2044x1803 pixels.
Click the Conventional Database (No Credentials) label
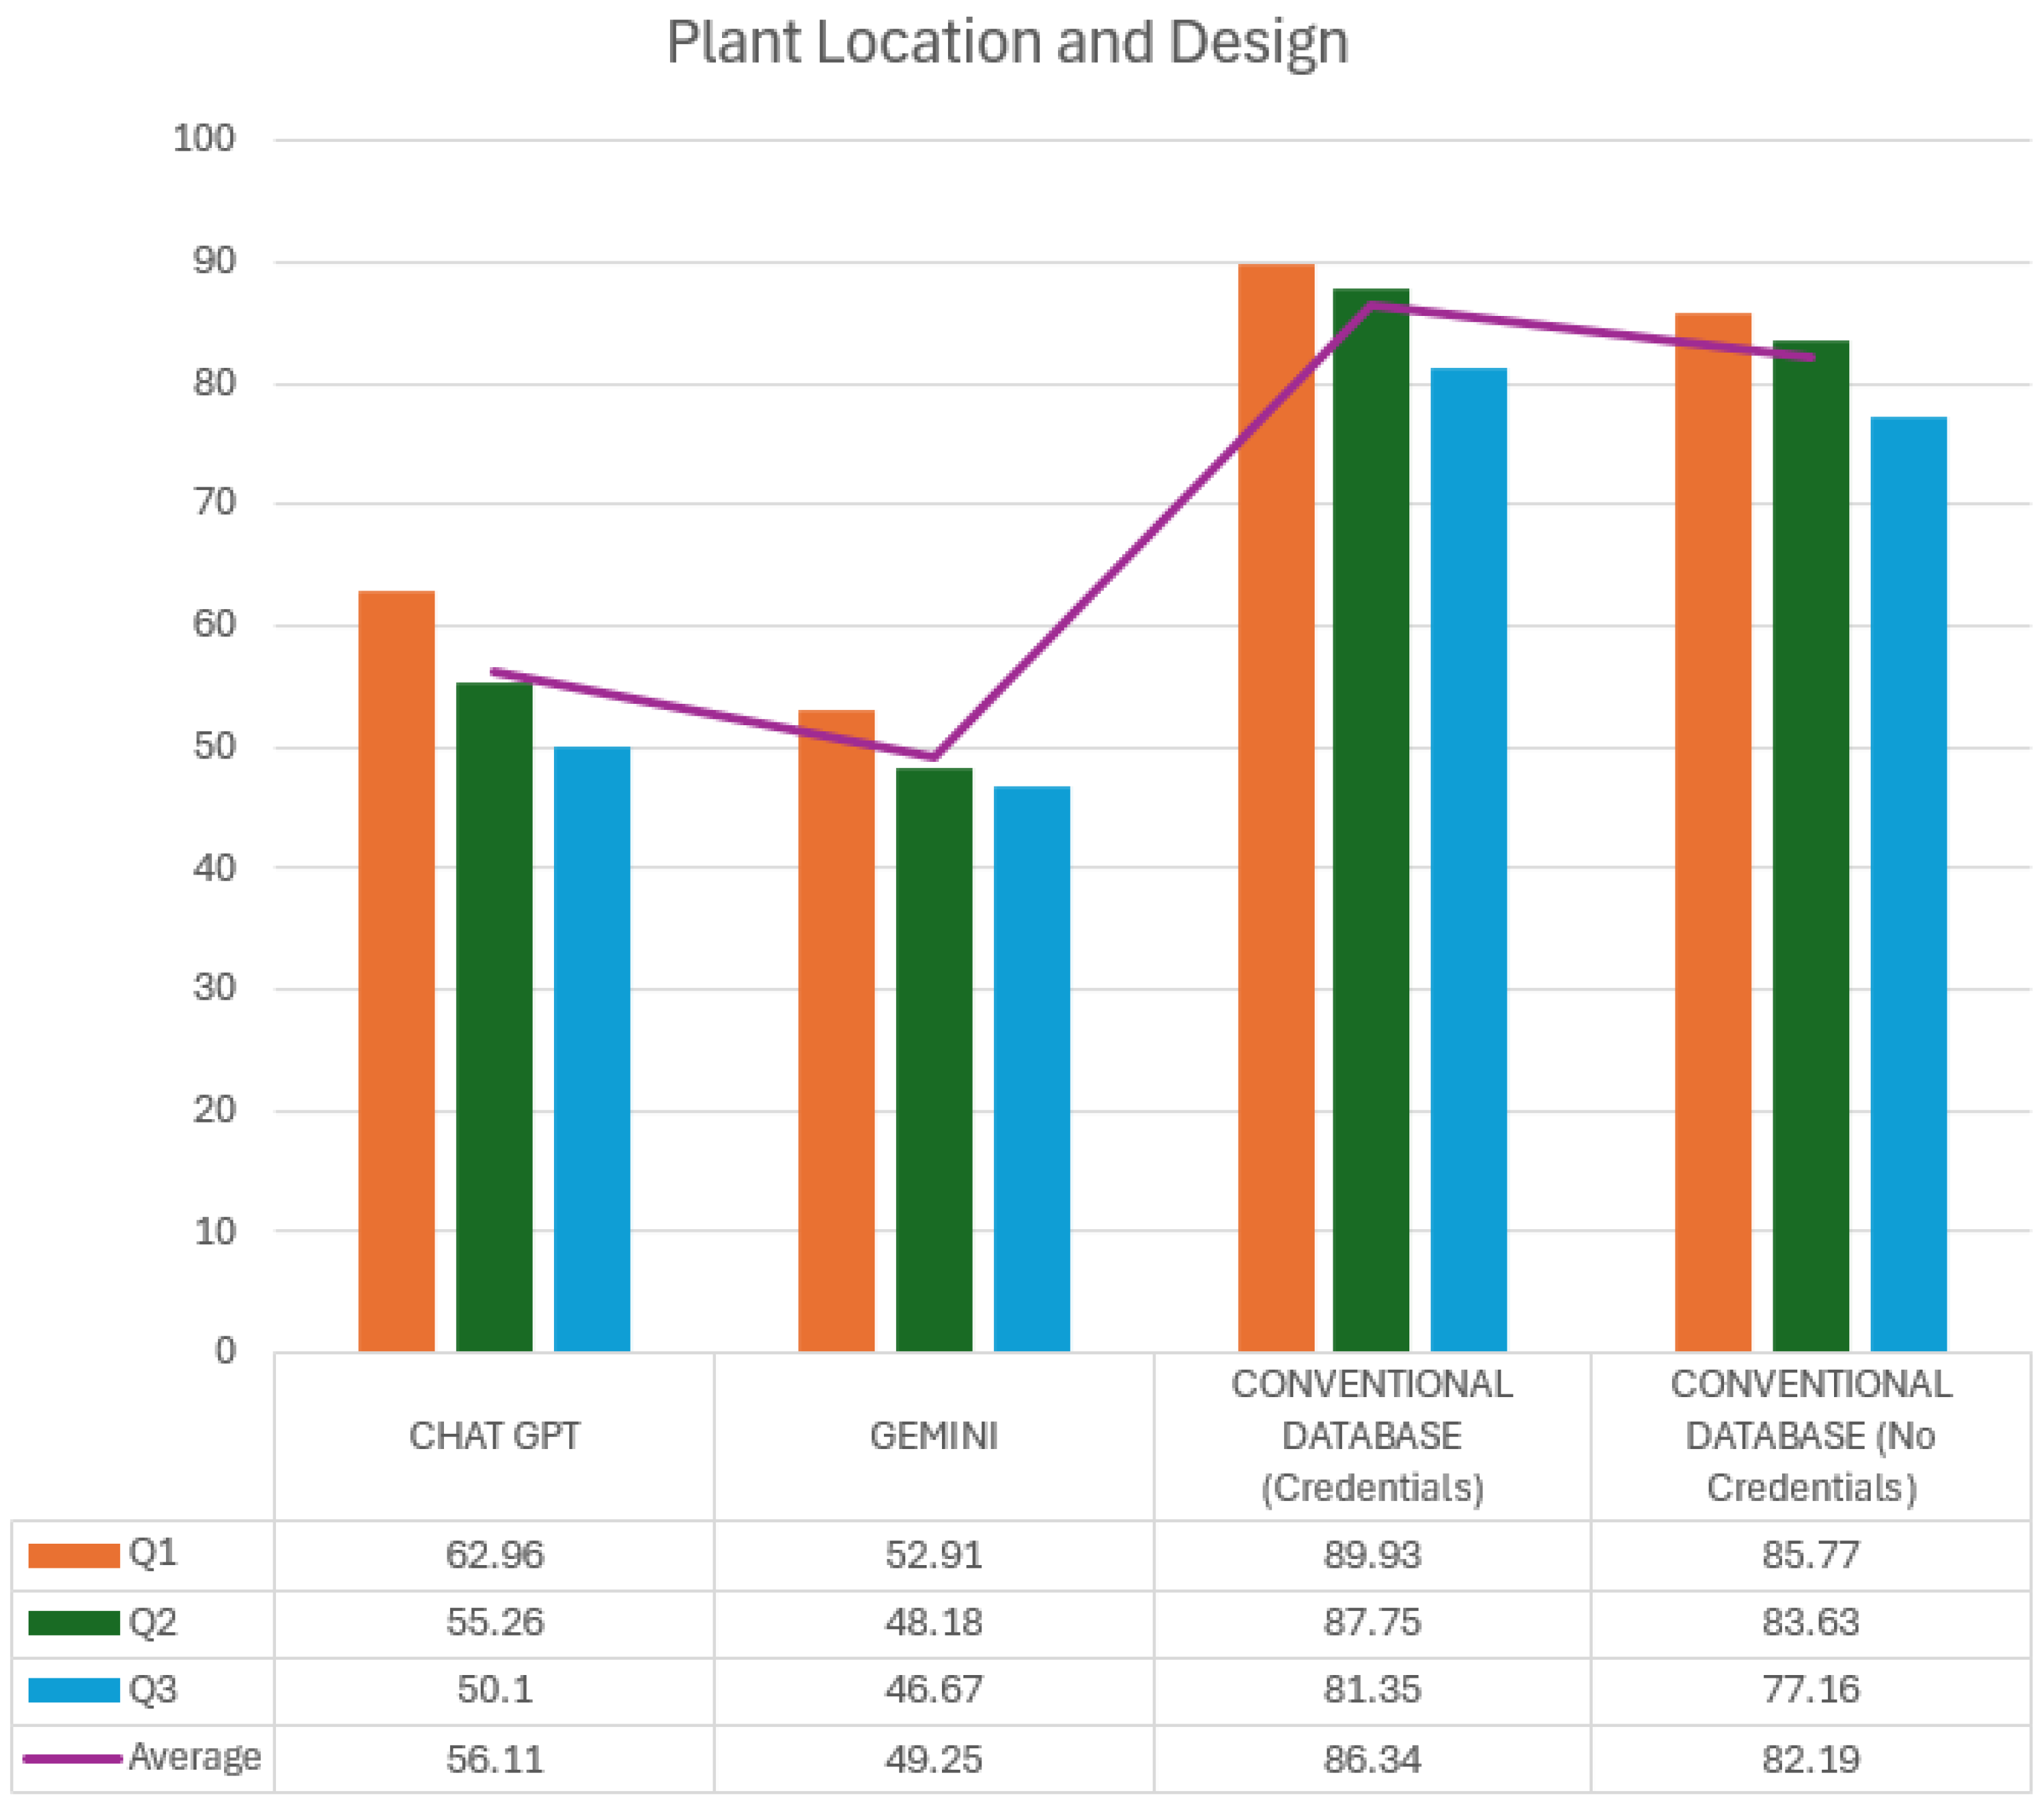(1811, 1436)
